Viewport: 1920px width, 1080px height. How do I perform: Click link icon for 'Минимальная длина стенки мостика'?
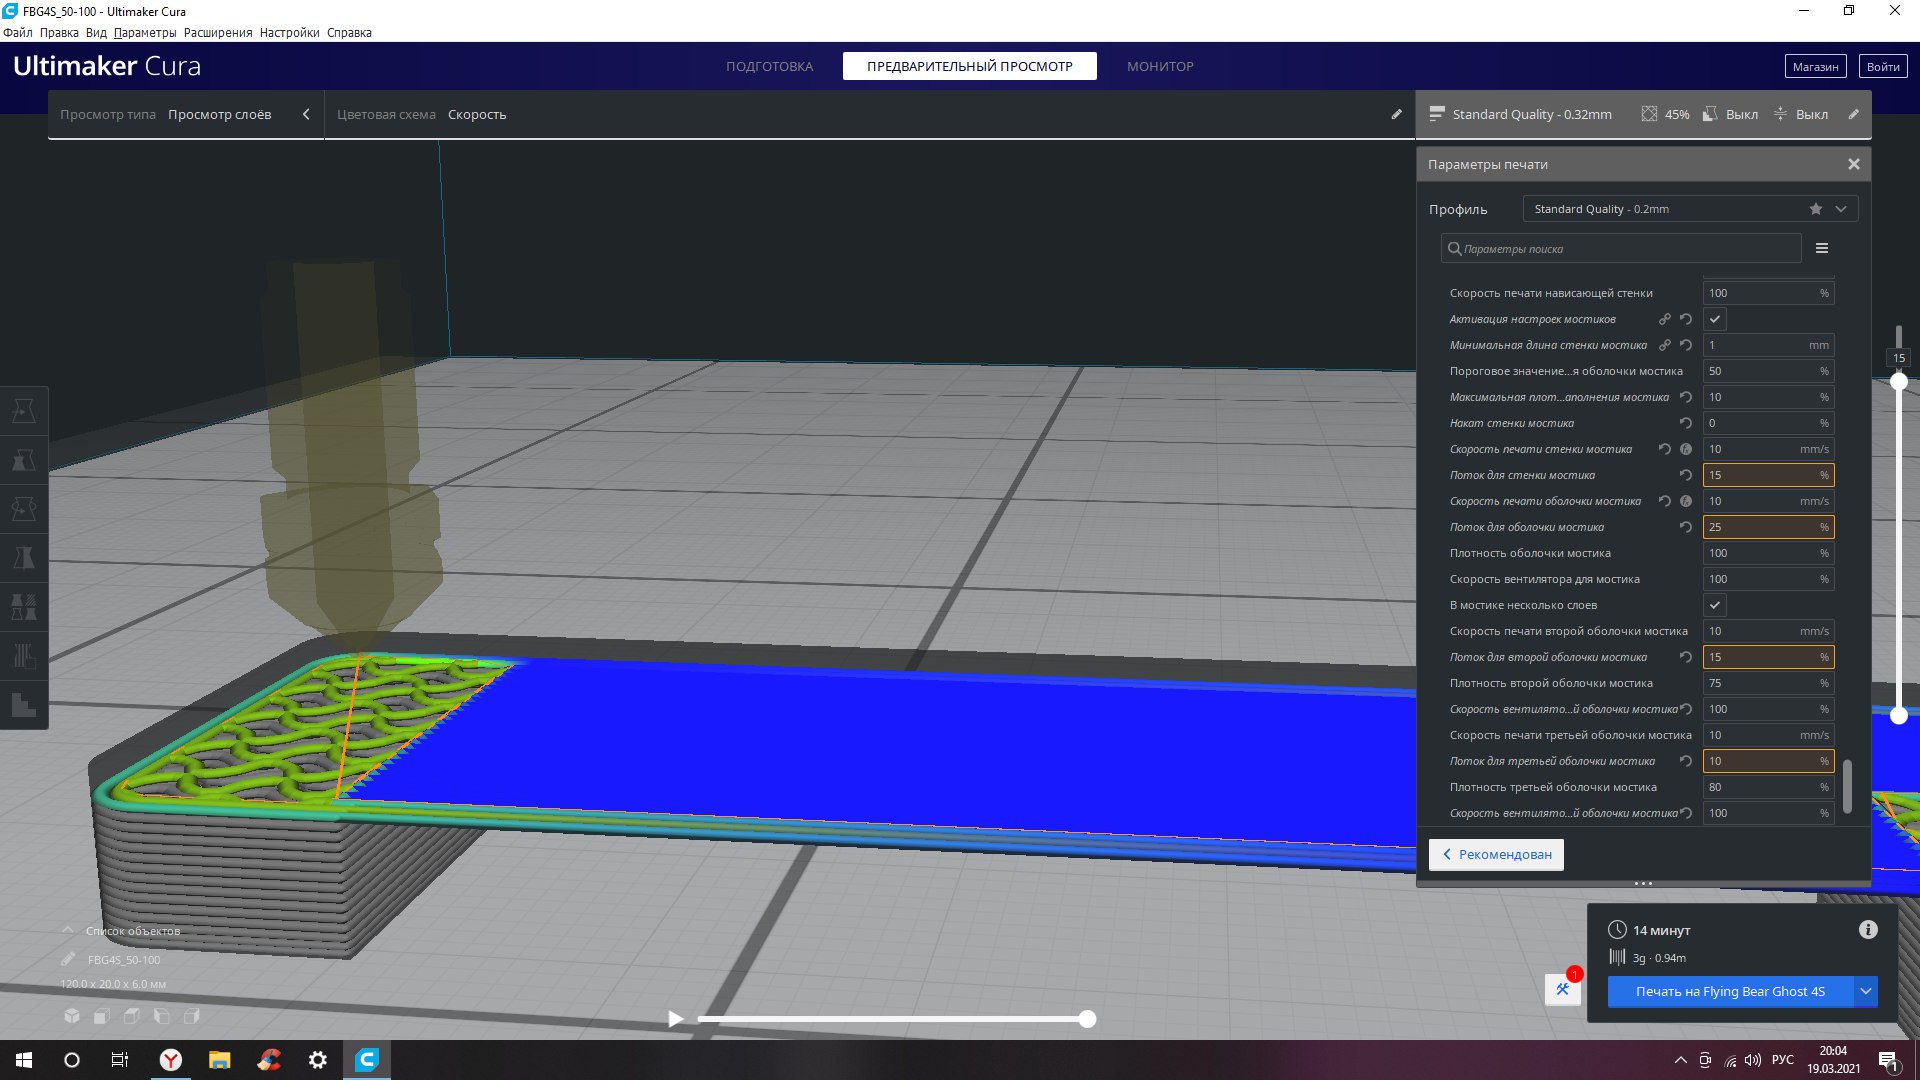pyautogui.click(x=1665, y=345)
